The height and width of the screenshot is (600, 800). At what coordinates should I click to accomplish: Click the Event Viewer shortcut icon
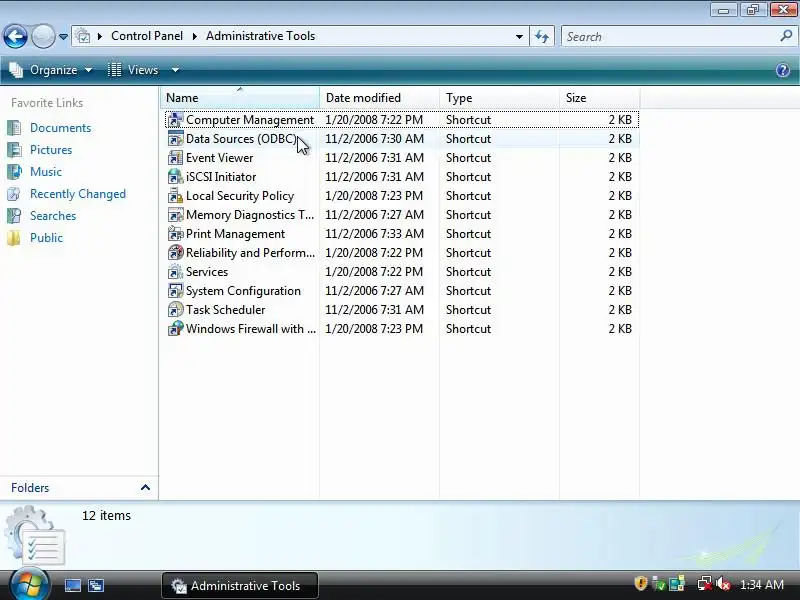[x=176, y=158]
